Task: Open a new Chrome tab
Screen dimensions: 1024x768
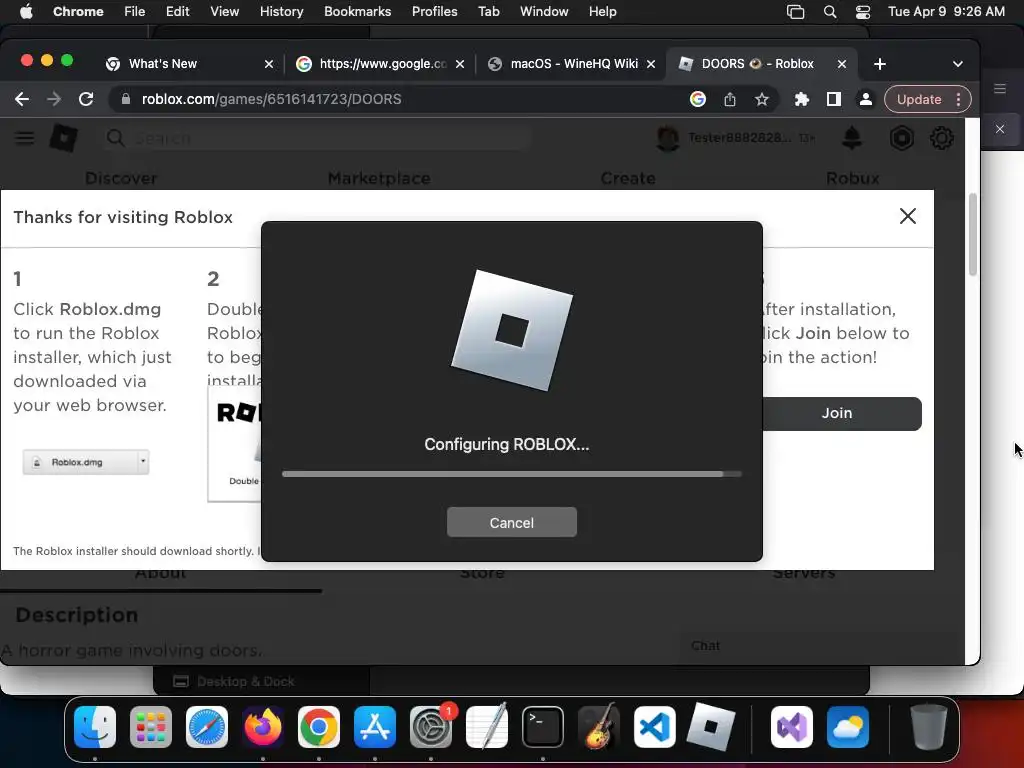Action: click(880, 64)
